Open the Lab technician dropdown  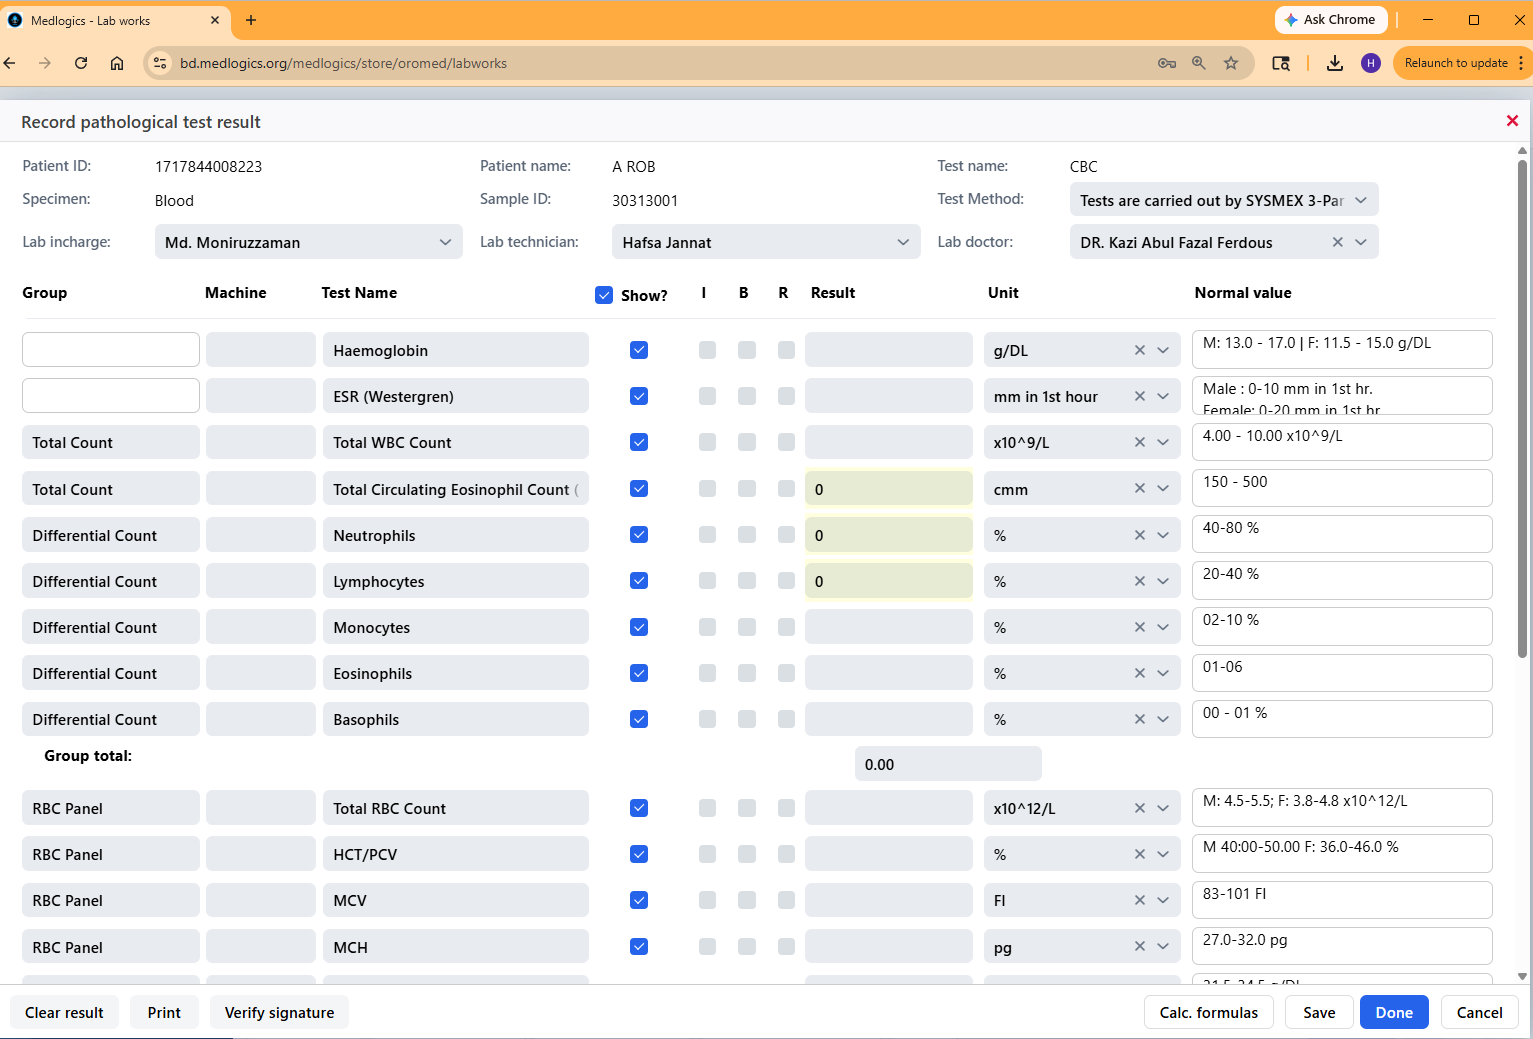pos(903,242)
